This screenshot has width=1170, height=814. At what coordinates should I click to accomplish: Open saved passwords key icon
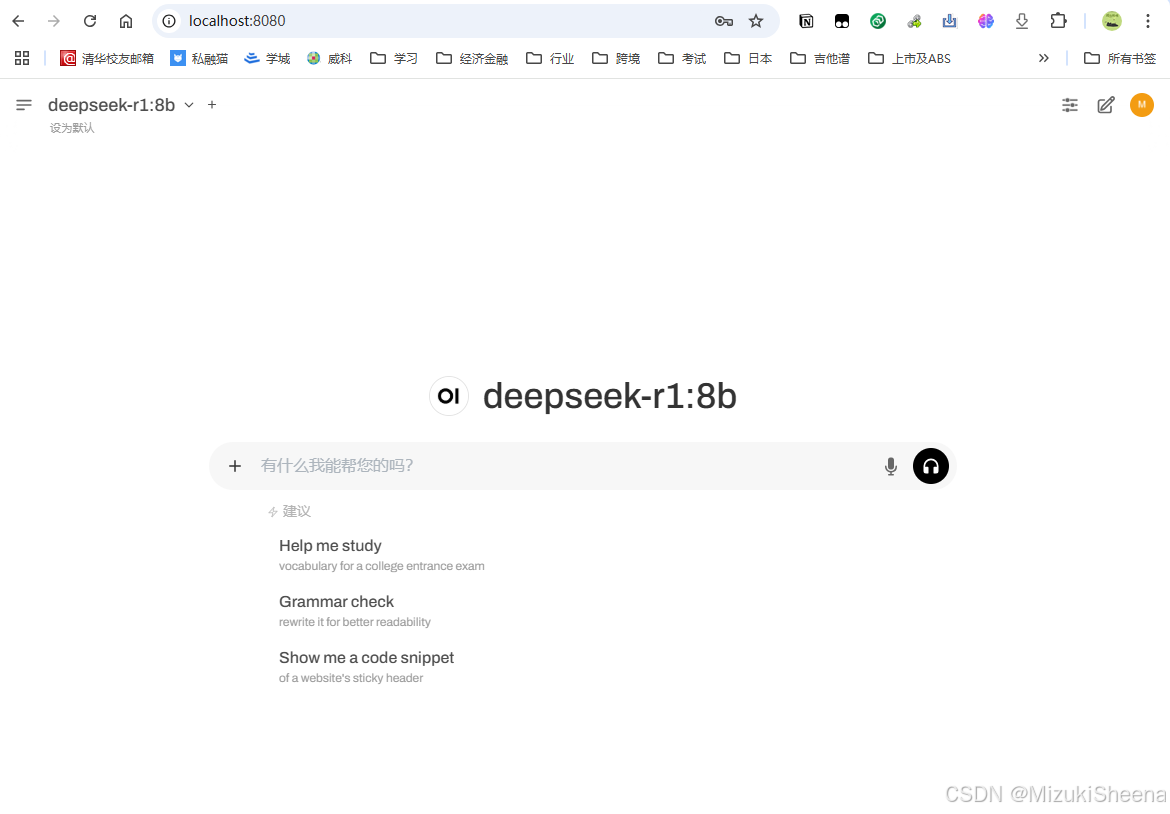pos(724,21)
